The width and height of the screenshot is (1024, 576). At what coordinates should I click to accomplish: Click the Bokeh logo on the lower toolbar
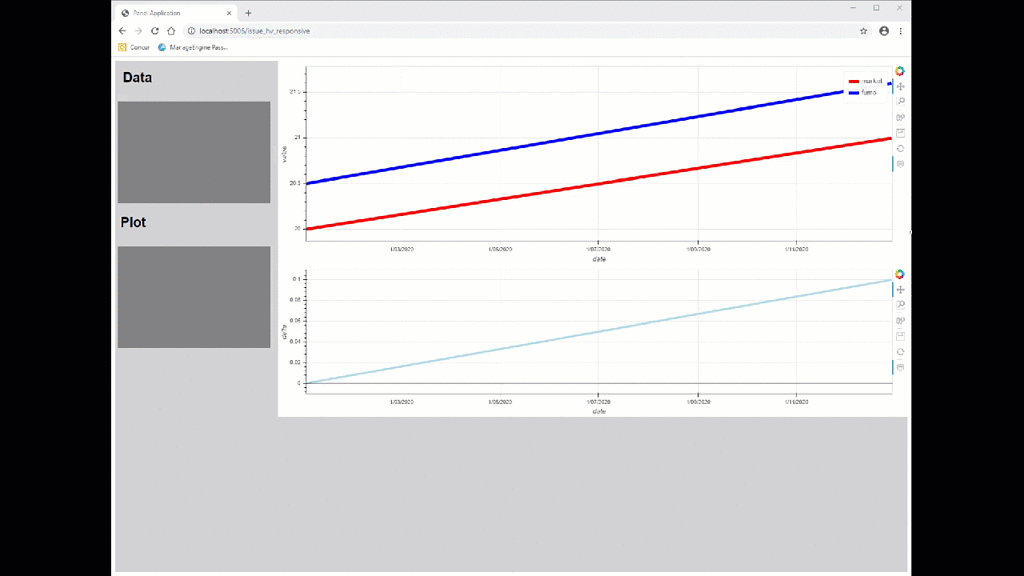[x=900, y=274]
